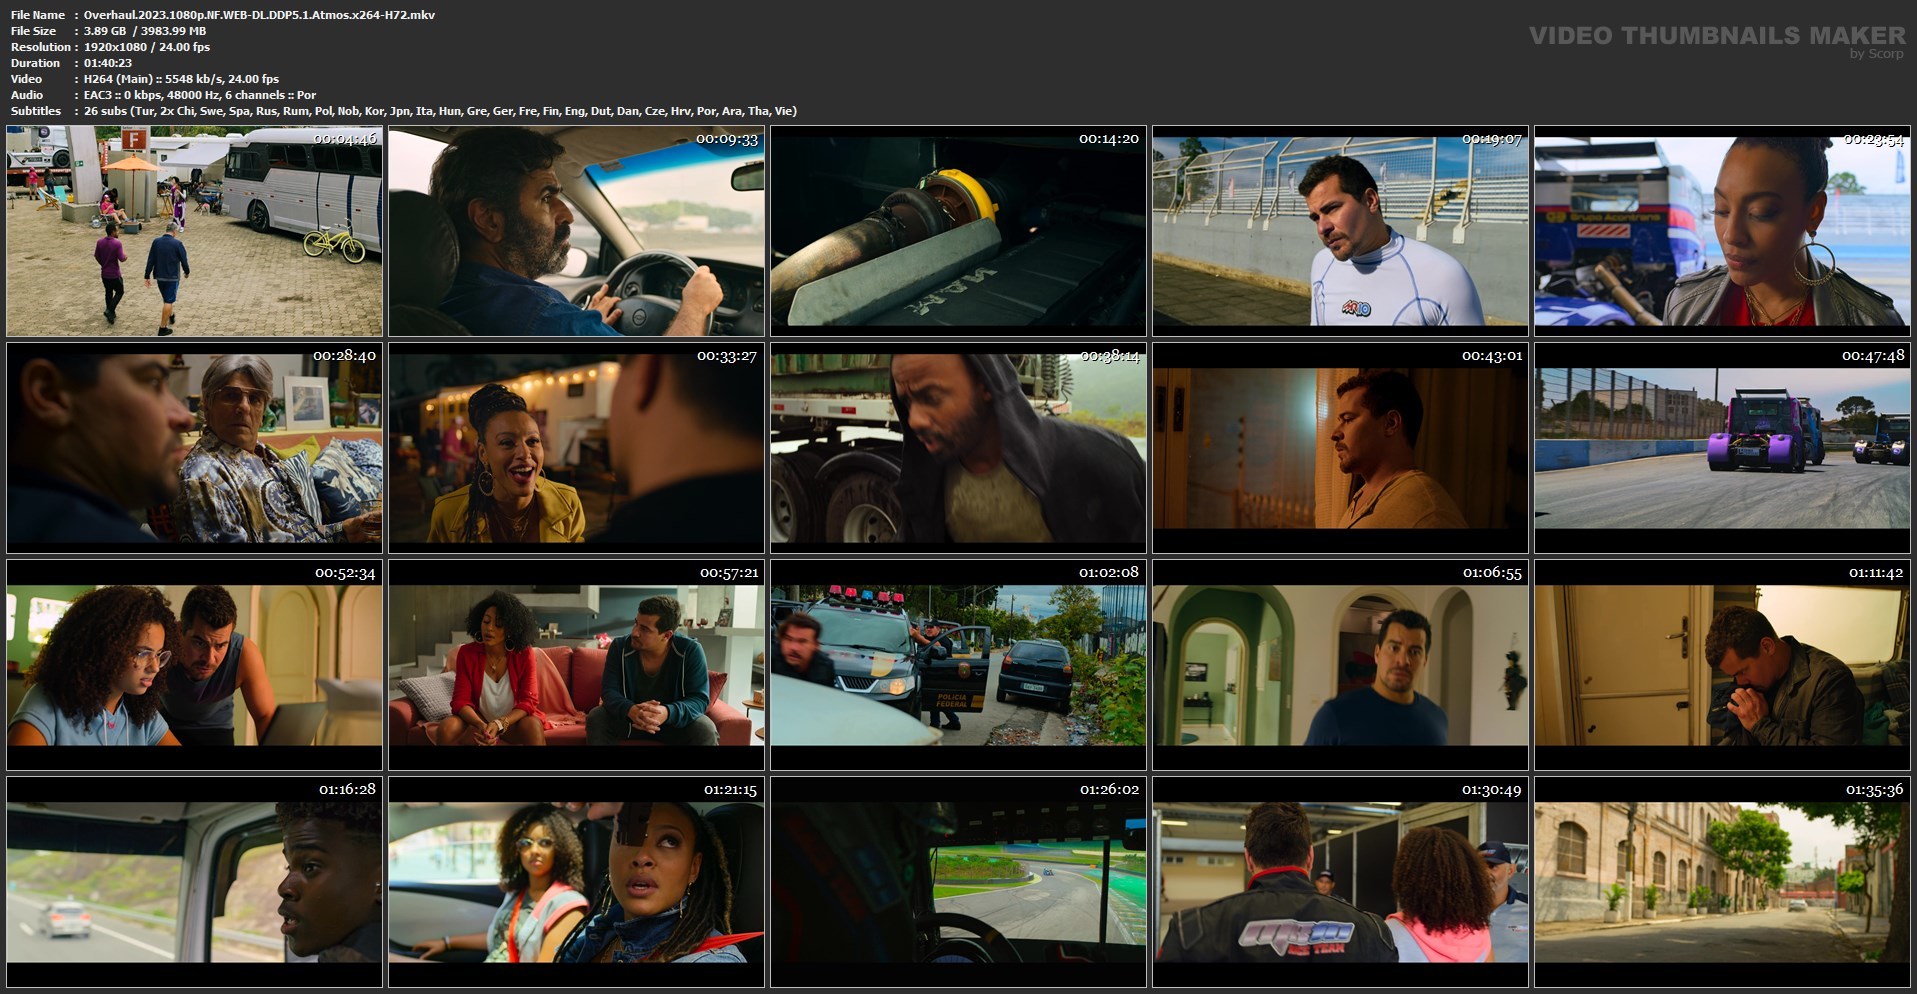Image resolution: width=1917 pixels, height=994 pixels.
Task: Open the thumbnail stamped 00:52:34
Action: pyautogui.click(x=194, y=665)
